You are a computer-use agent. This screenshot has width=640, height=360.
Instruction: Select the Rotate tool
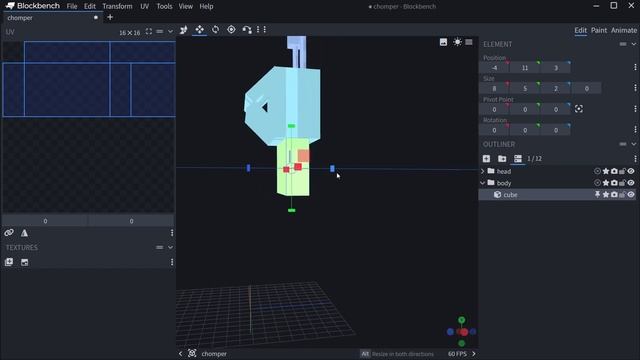click(x=216, y=29)
